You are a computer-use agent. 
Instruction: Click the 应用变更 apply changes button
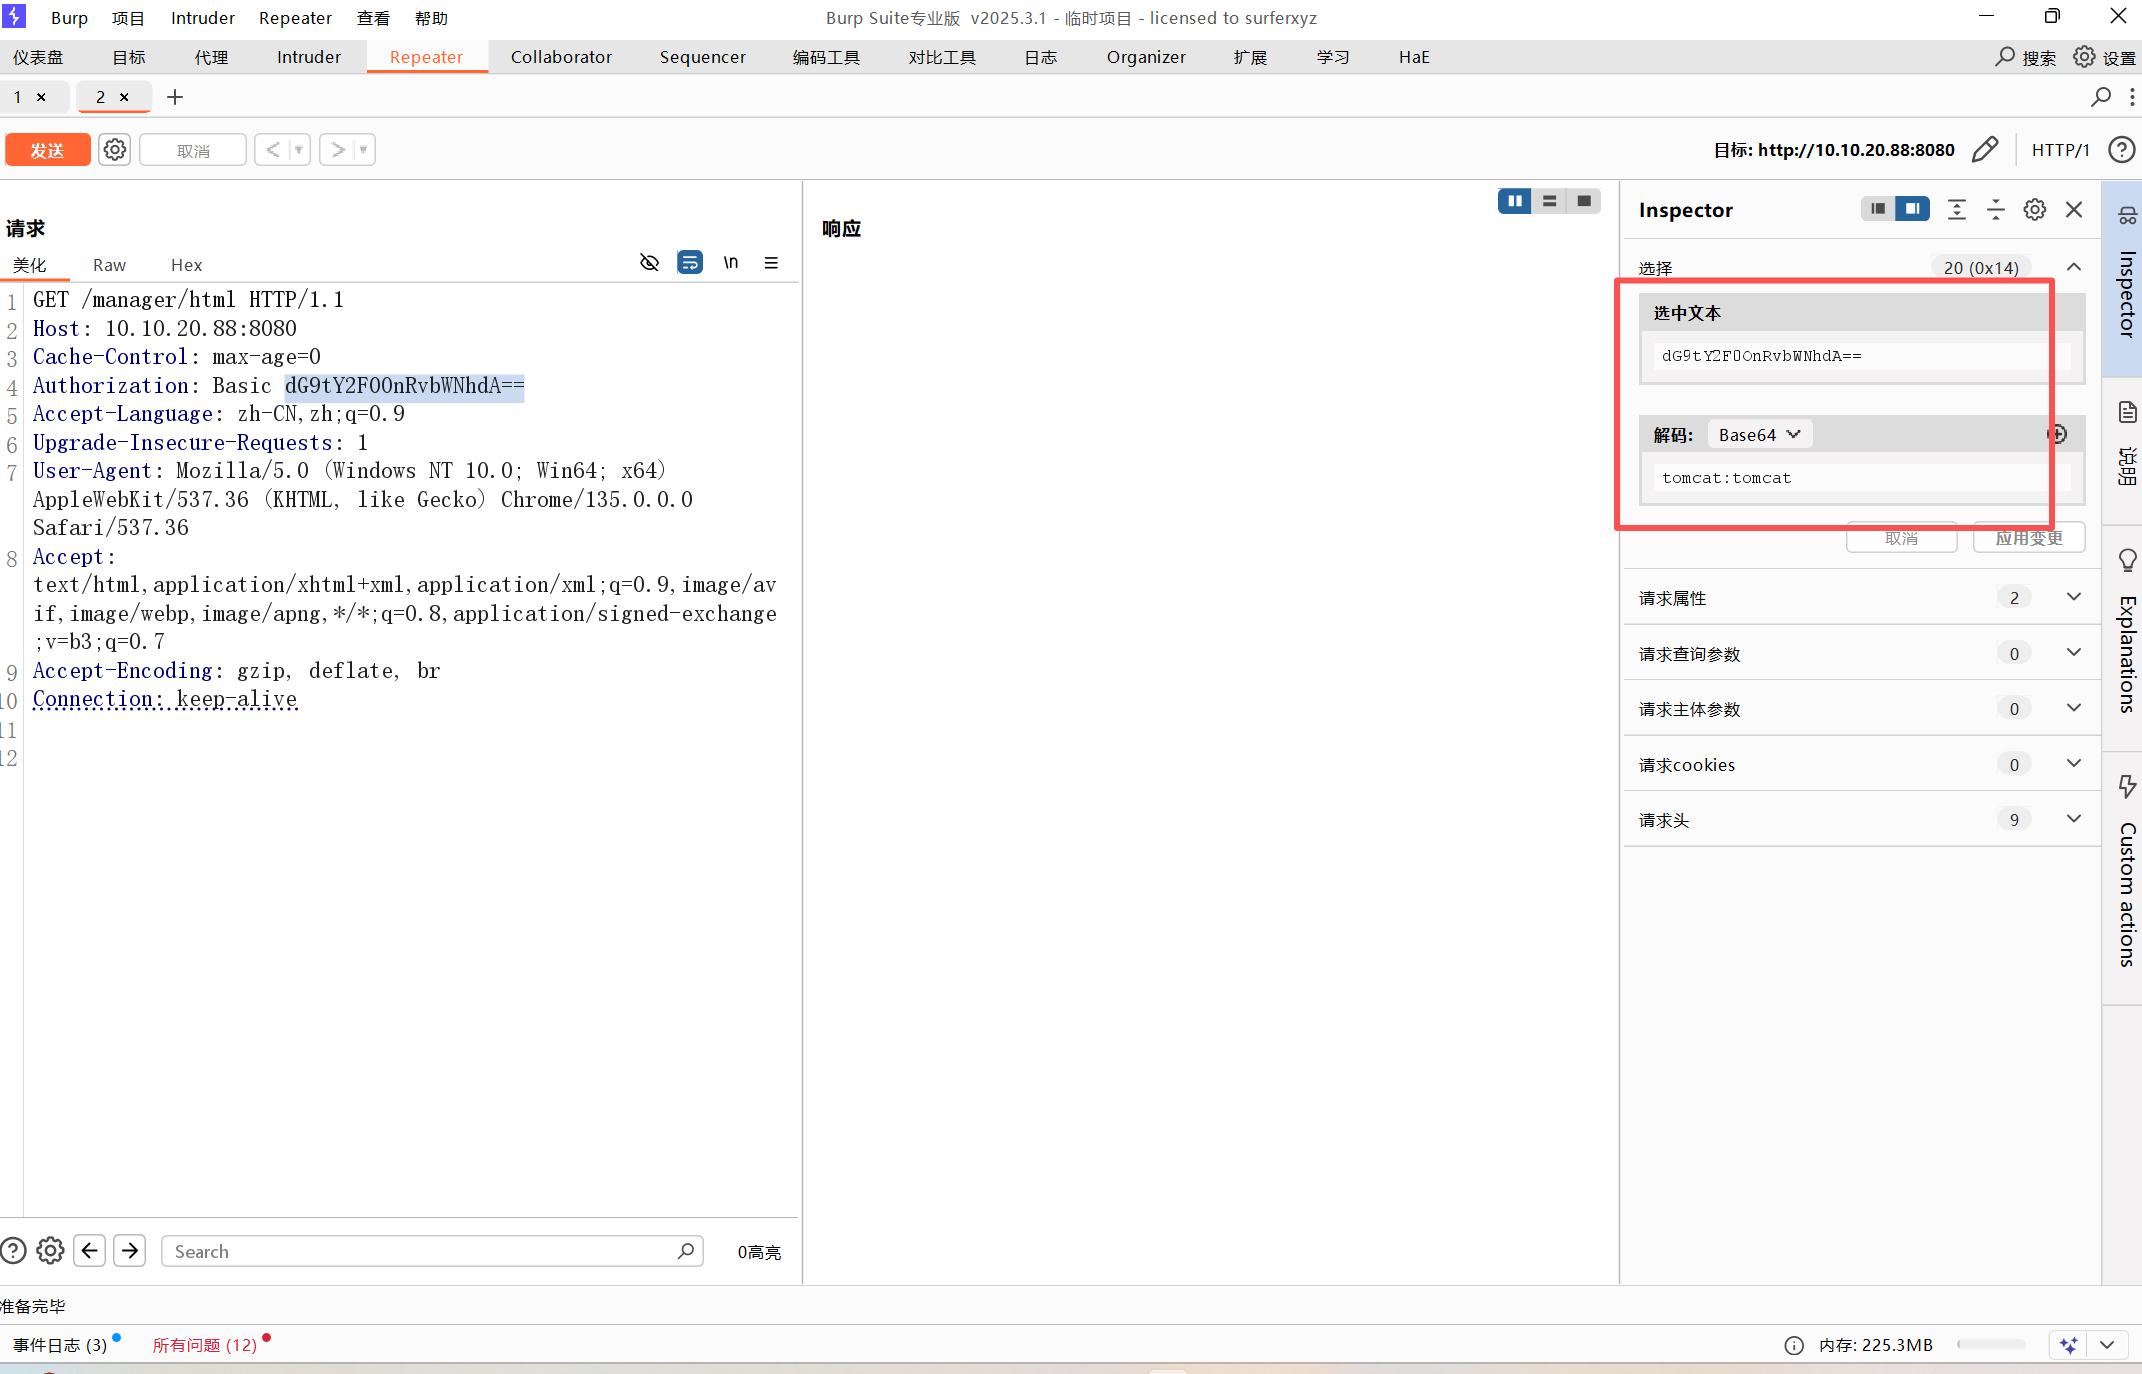coord(2028,538)
